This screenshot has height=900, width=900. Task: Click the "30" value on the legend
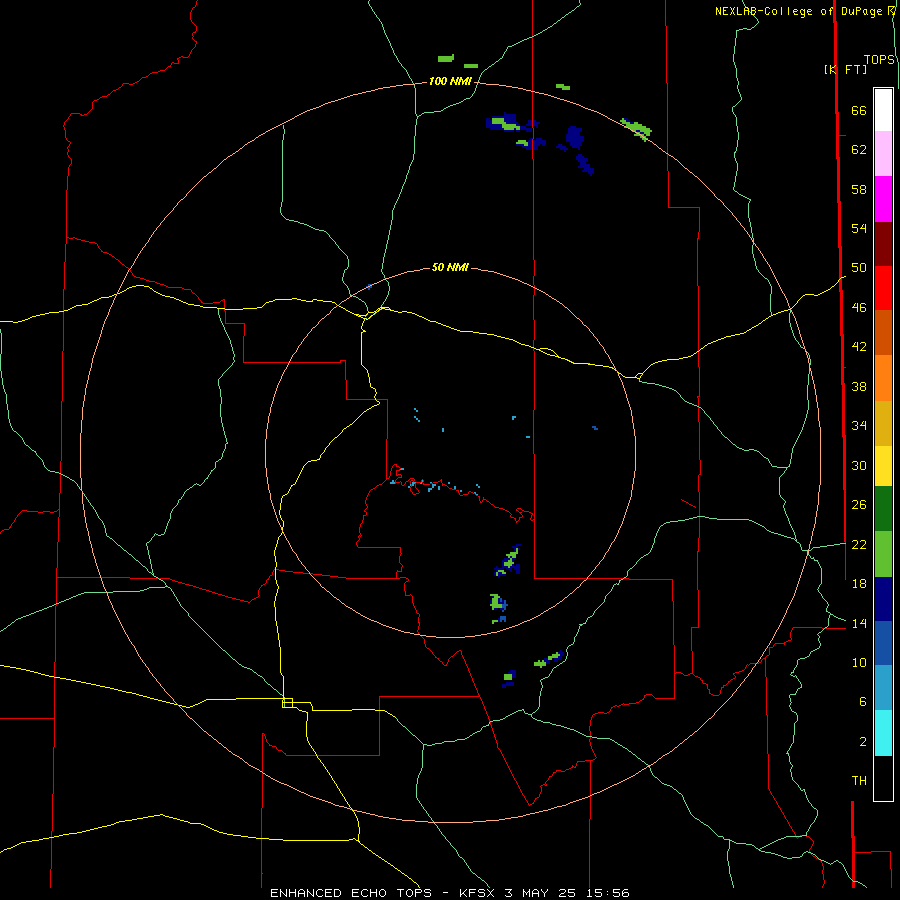pos(859,465)
